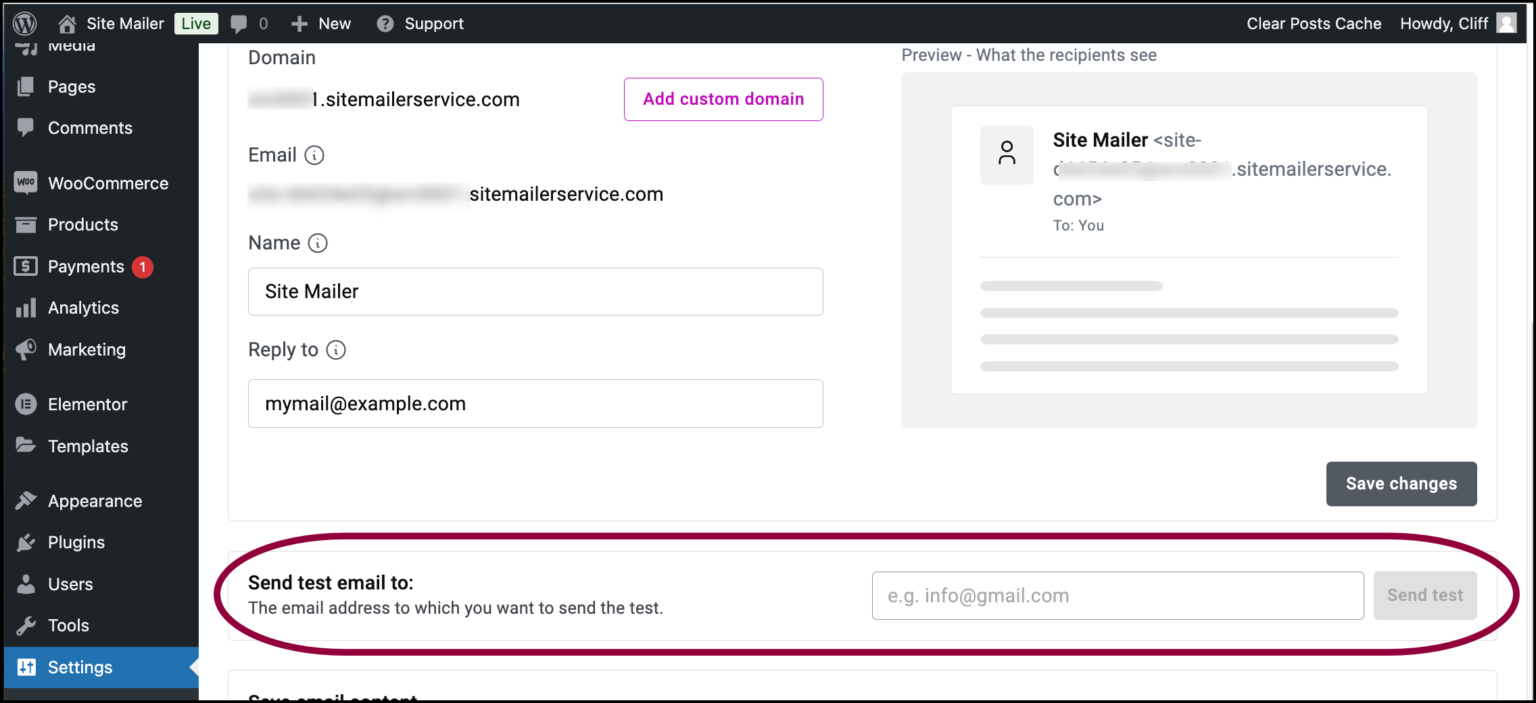Screen dimensions: 1536x703
Task: Click the WooCommerce sidebar icon
Action: [26, 183]
